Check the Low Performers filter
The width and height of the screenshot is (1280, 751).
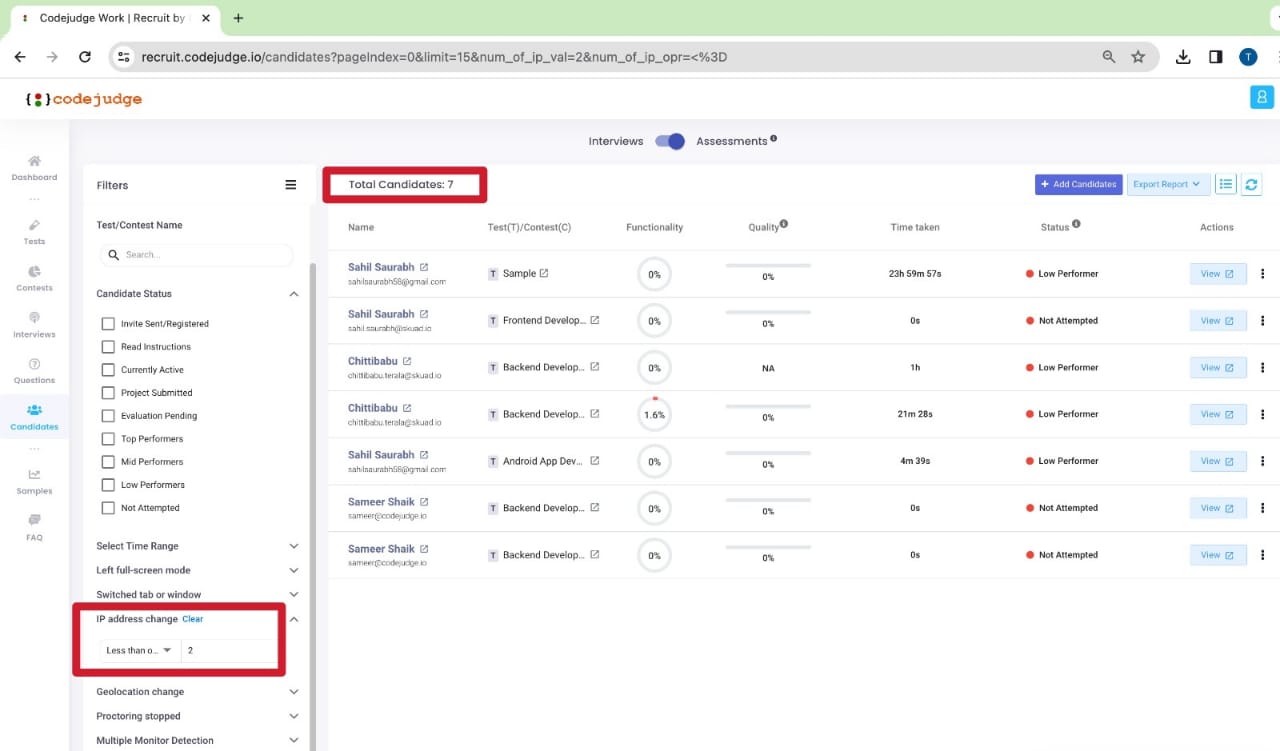[108, 484]
